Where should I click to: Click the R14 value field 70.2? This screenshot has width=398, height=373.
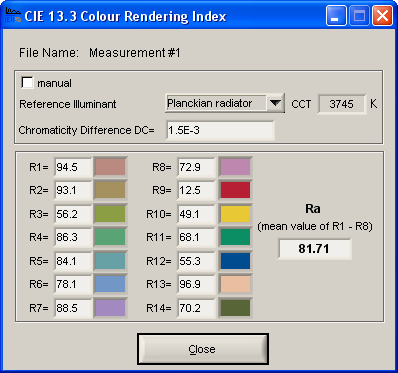pyautogui.click(x=196, y=308)
